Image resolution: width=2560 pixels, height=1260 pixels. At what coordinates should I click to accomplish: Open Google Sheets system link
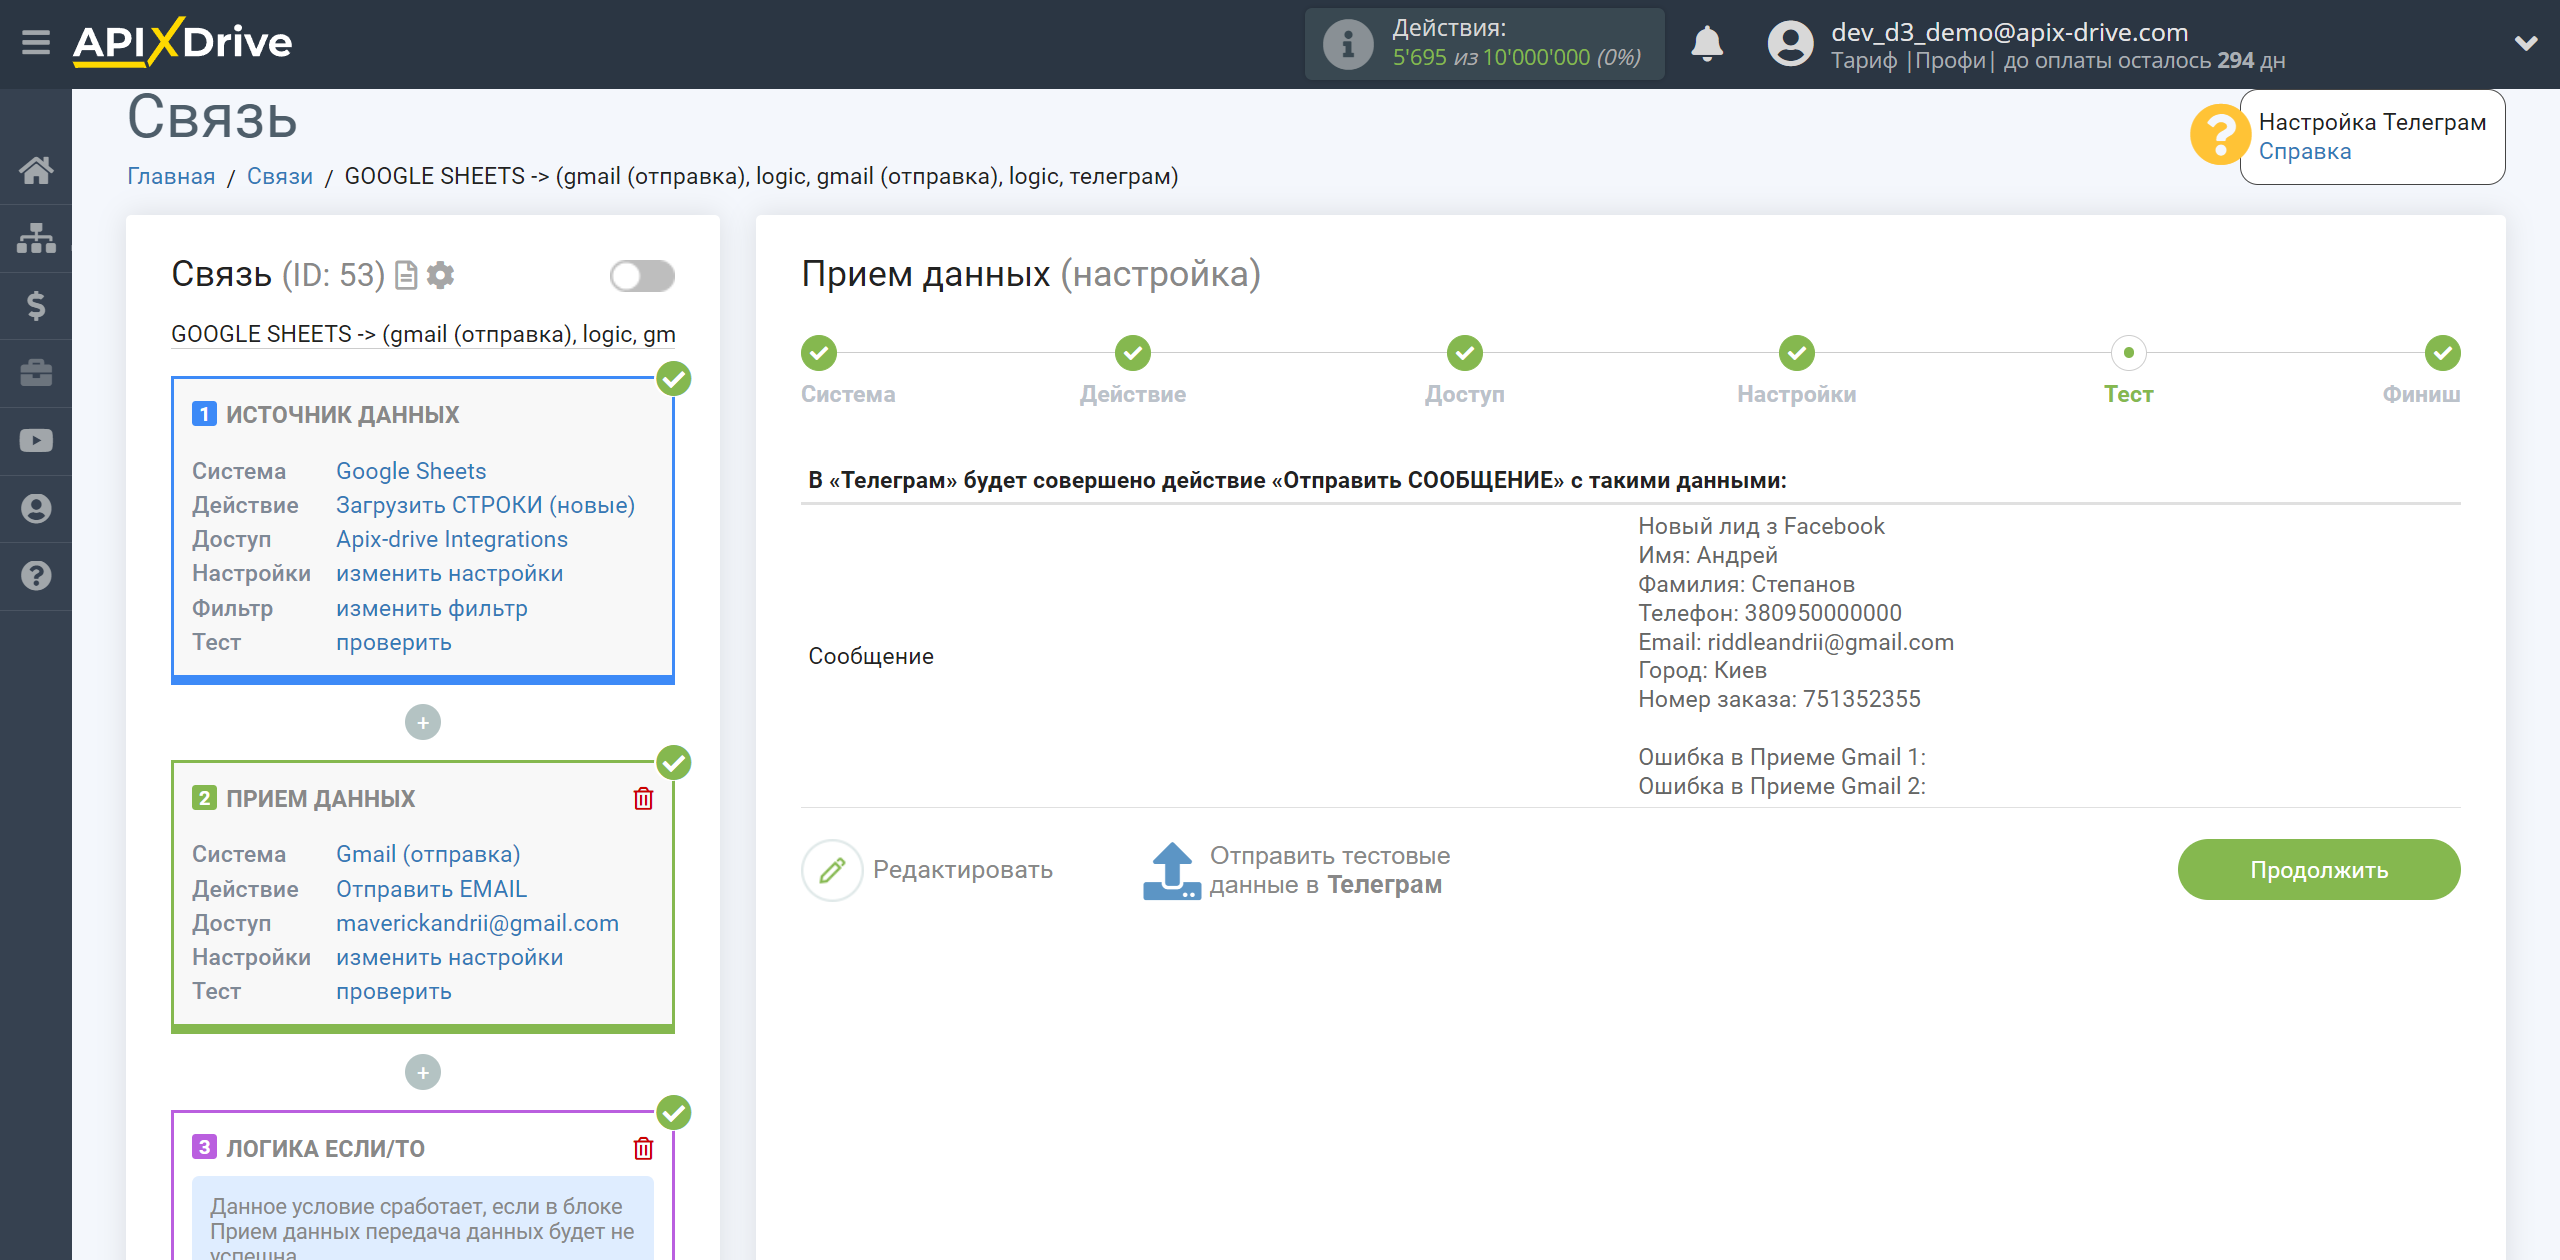[x=411, y=471]
